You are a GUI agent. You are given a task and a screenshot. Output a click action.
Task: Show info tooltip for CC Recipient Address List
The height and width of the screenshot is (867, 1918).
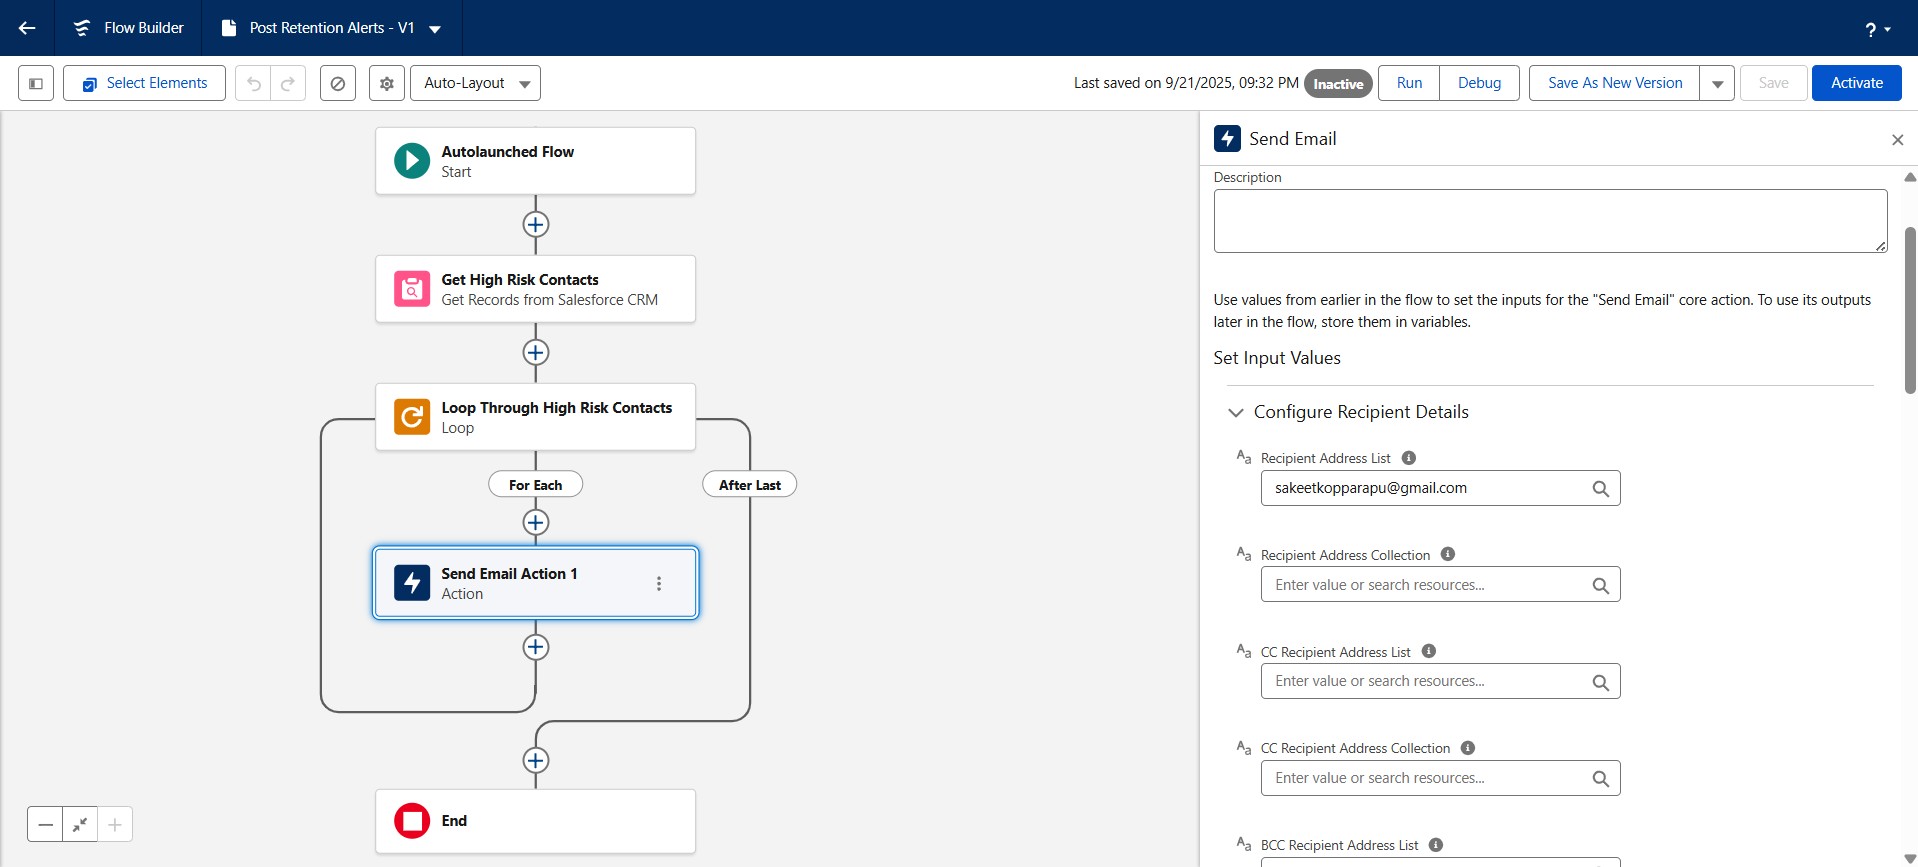(x=1429, y=651)
